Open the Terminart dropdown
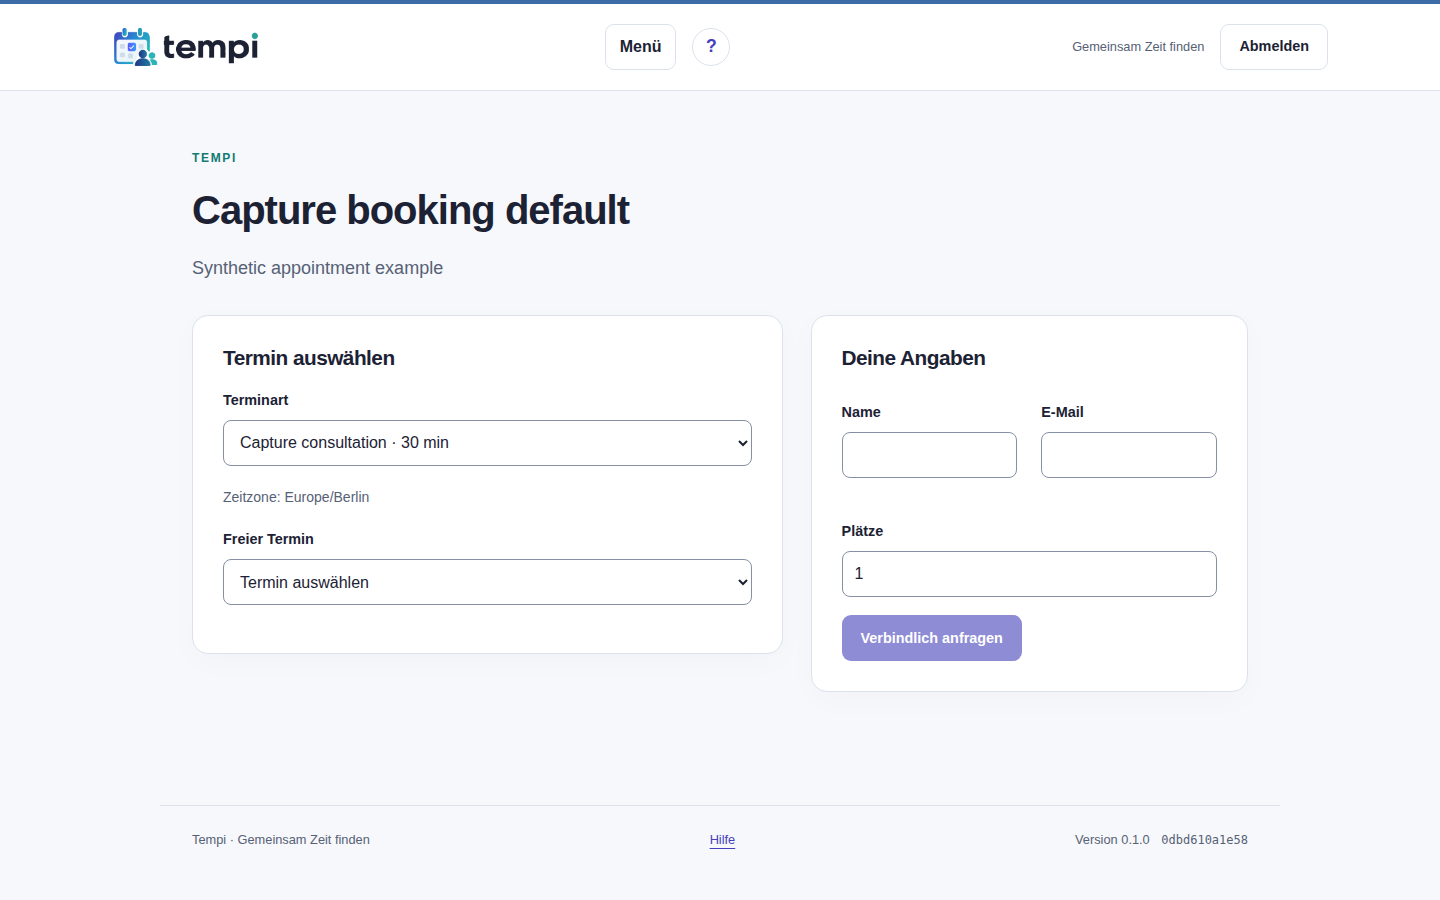The height and width of the screenshot is (900, 1440). (487, 443)
